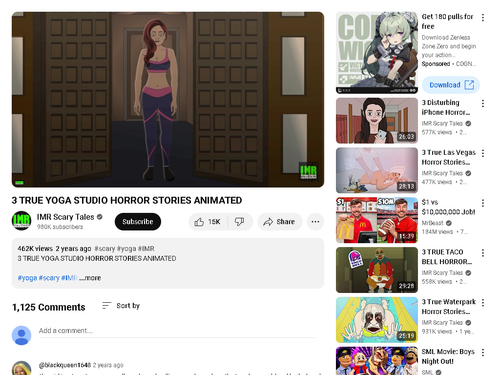Viewport: 500px width, 375px height.
Task: Dislike the video with thumbs down icon
Action: [x=240, y=222]
